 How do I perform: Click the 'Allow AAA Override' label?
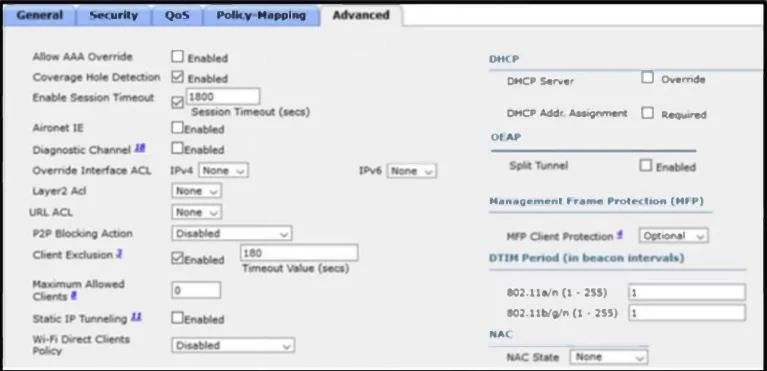[82, 57]
